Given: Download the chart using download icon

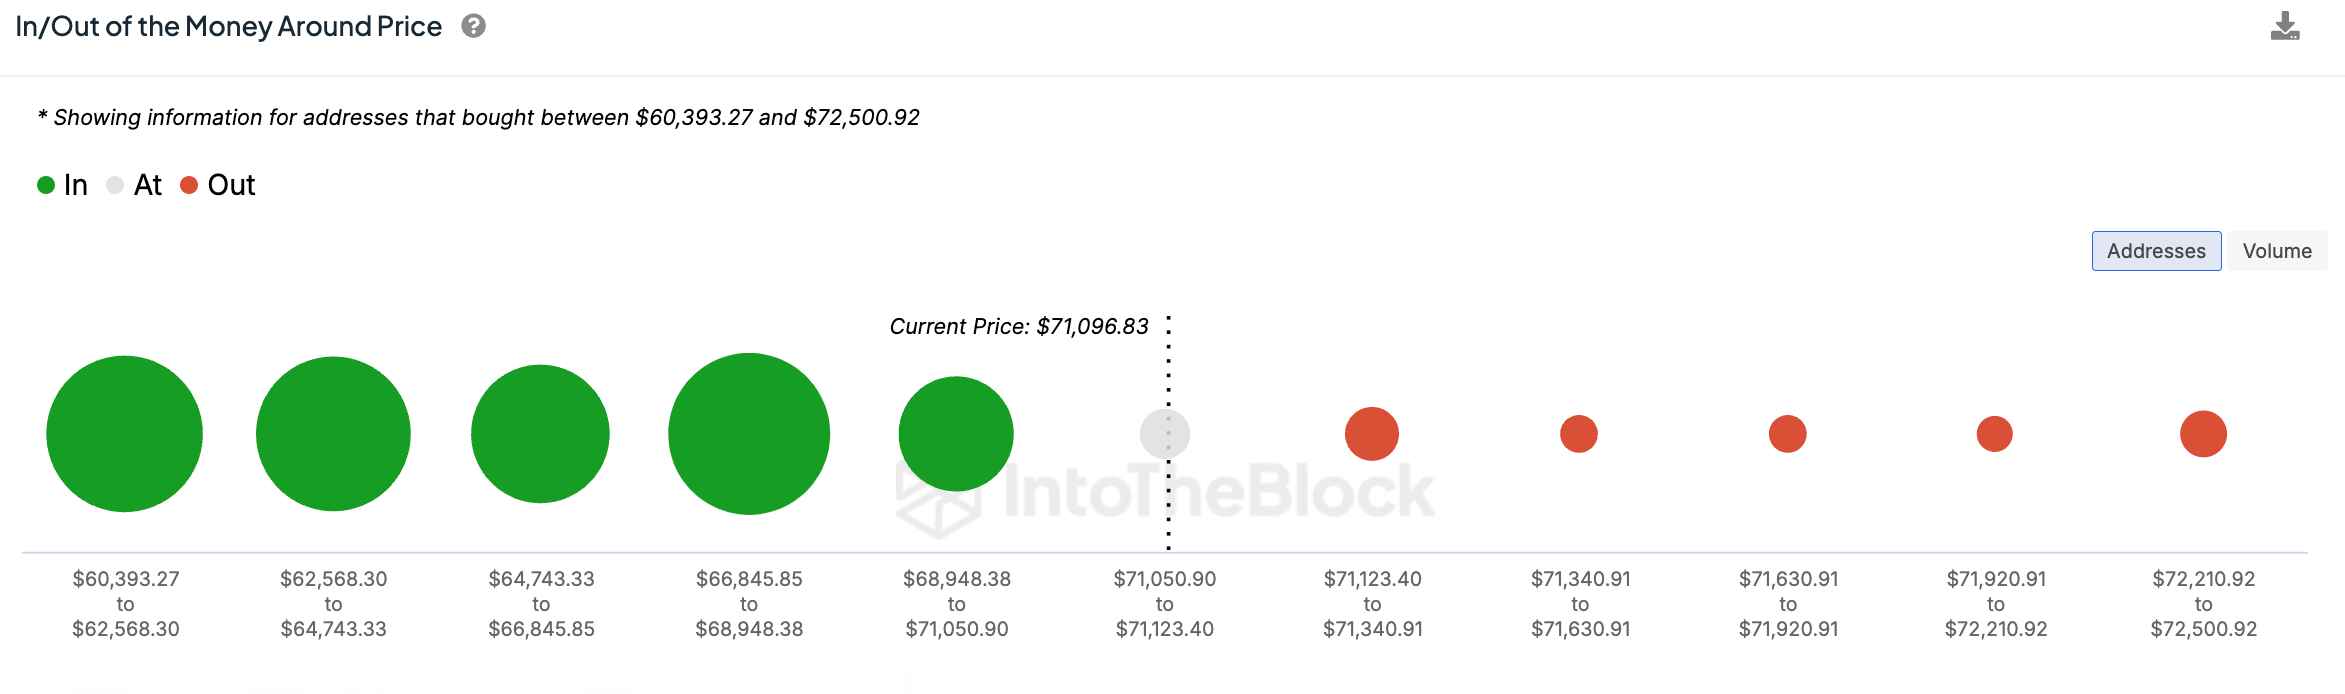Looking at the screenshot, I should pos(2285,27).
